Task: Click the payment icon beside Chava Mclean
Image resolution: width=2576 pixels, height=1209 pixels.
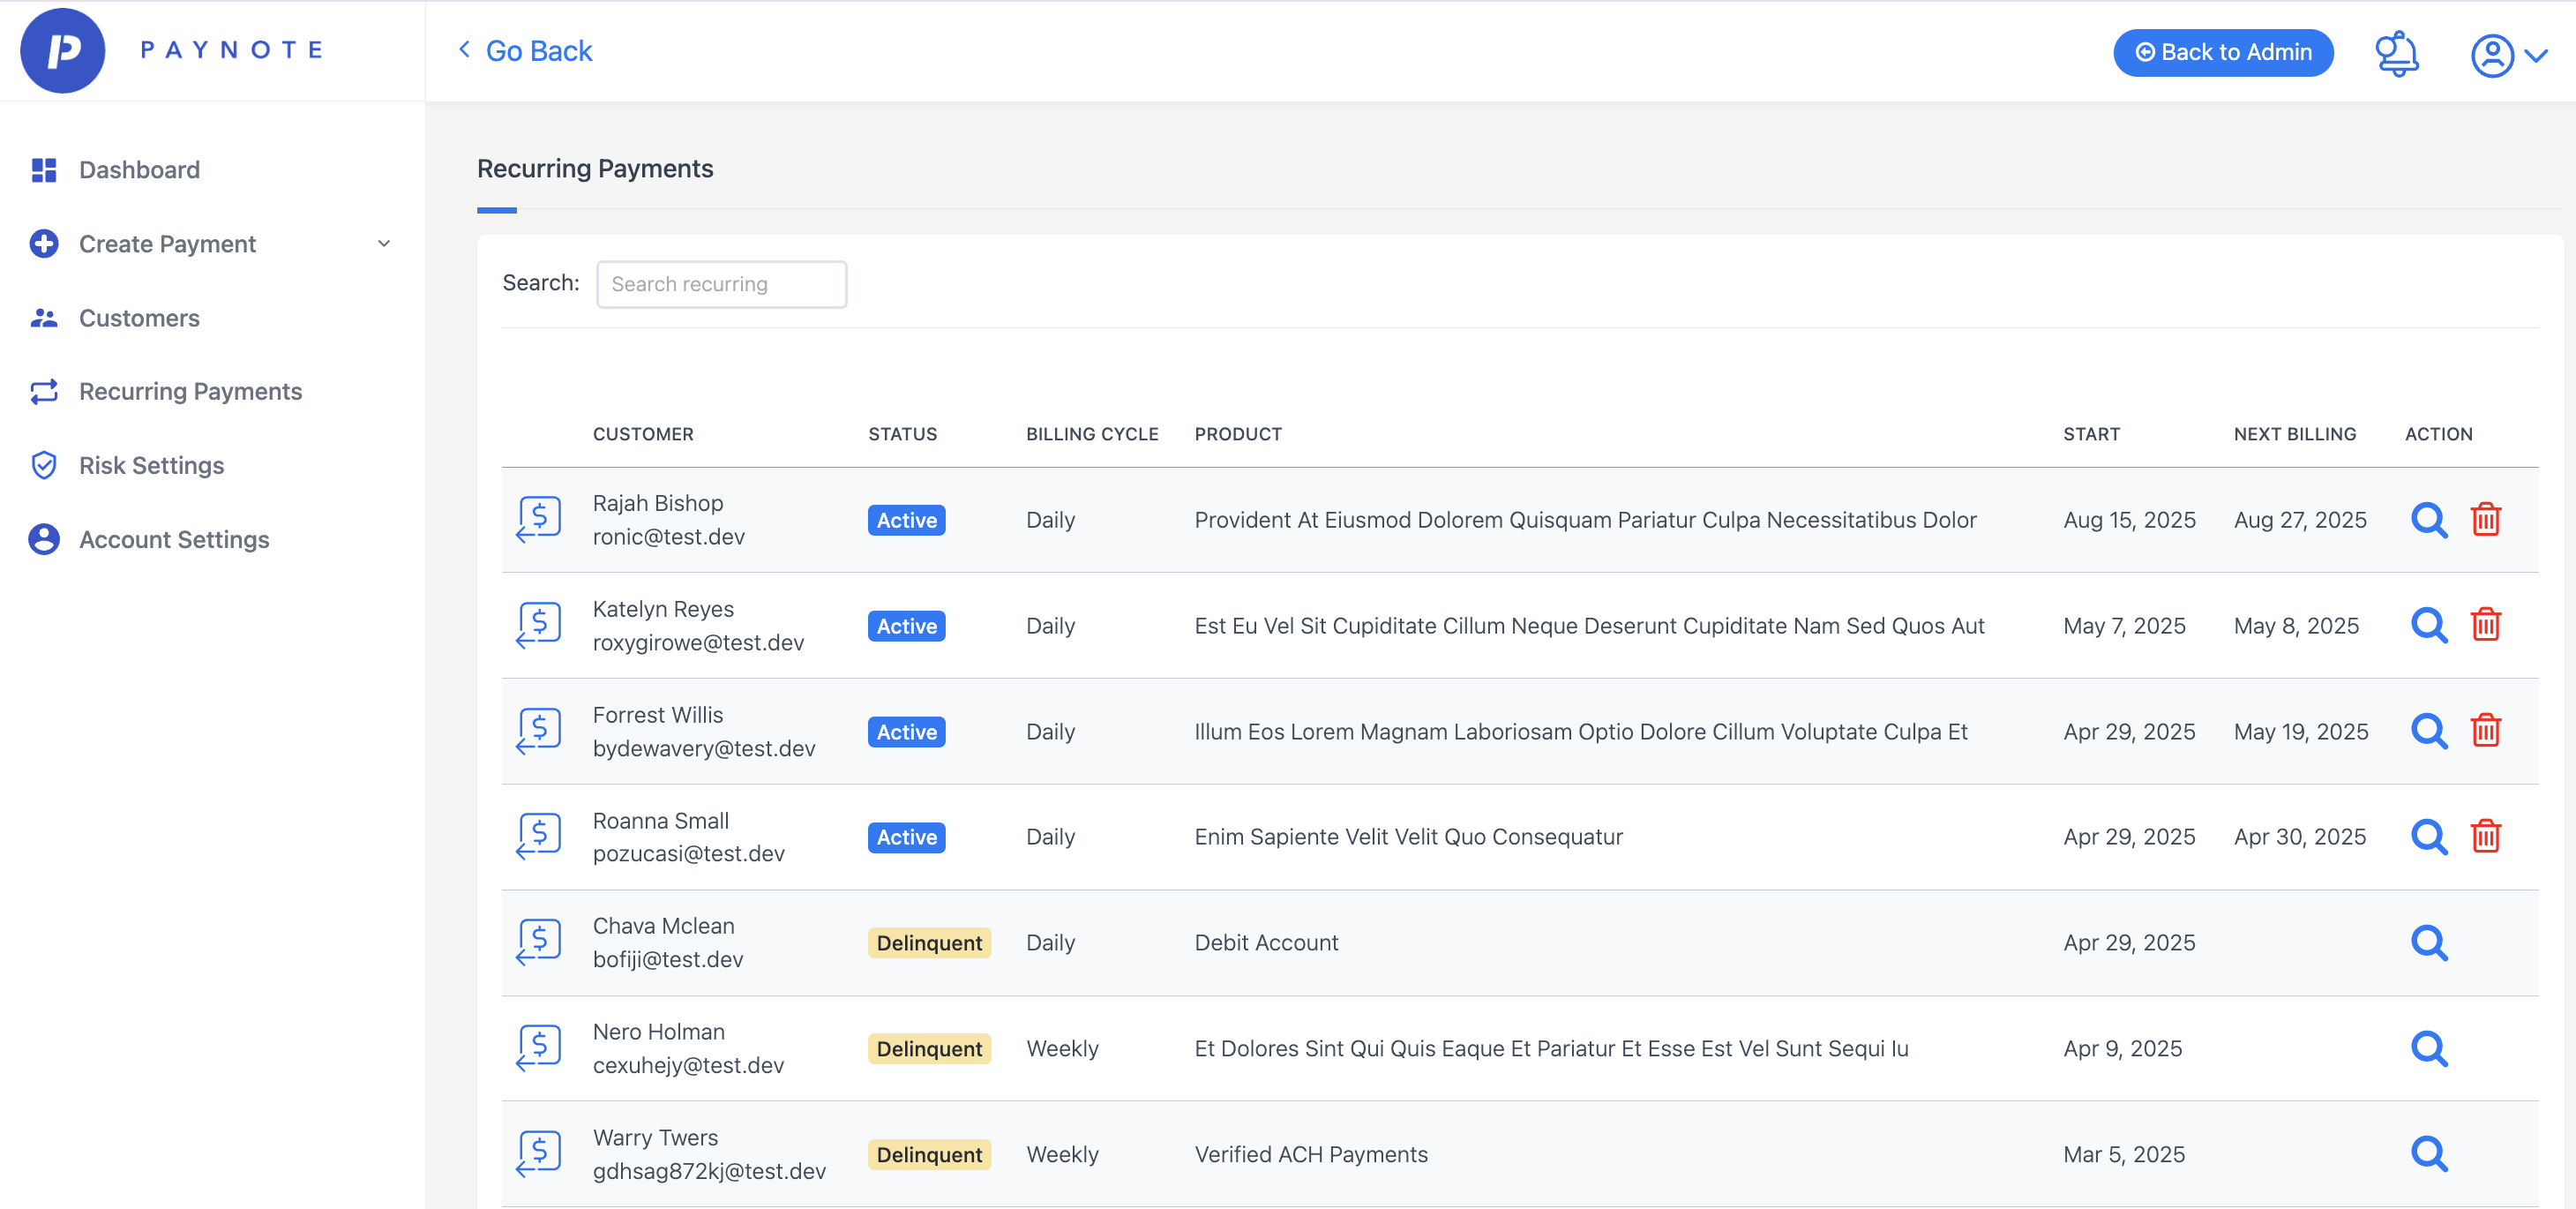Action: click(x=539, y=943)
